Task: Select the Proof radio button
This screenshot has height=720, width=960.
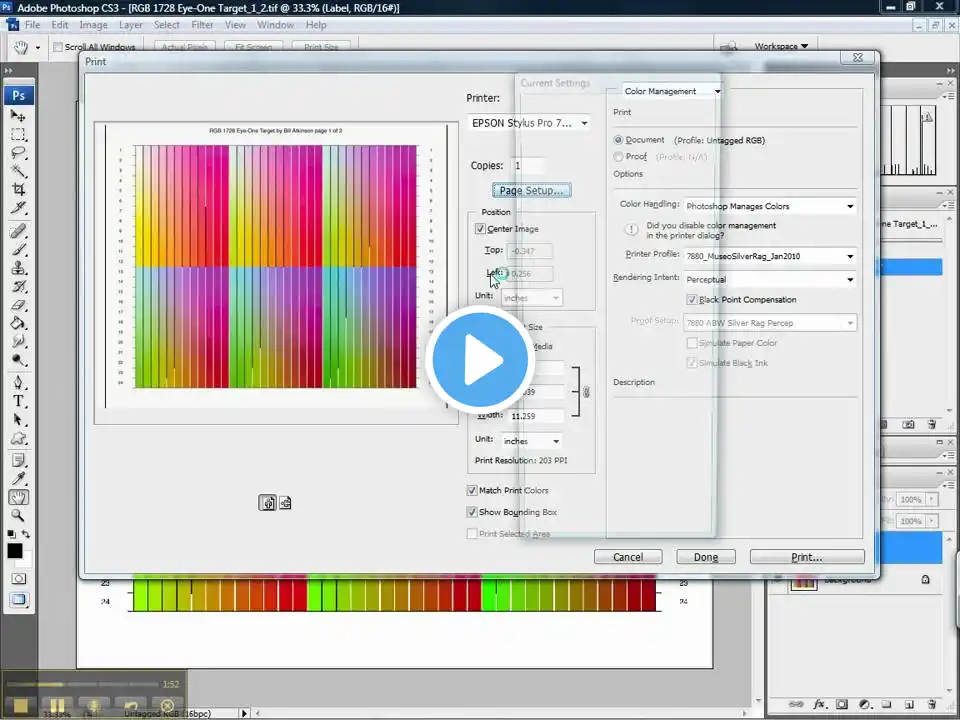Action: pyautogui.click(x=618, y=157)
